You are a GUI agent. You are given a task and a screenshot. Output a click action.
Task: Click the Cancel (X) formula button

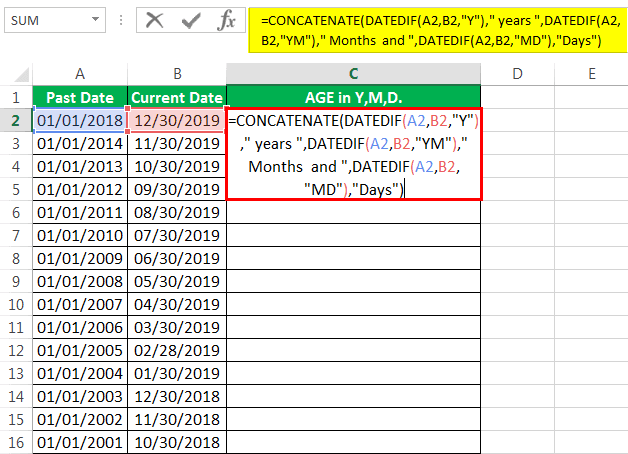154,21
